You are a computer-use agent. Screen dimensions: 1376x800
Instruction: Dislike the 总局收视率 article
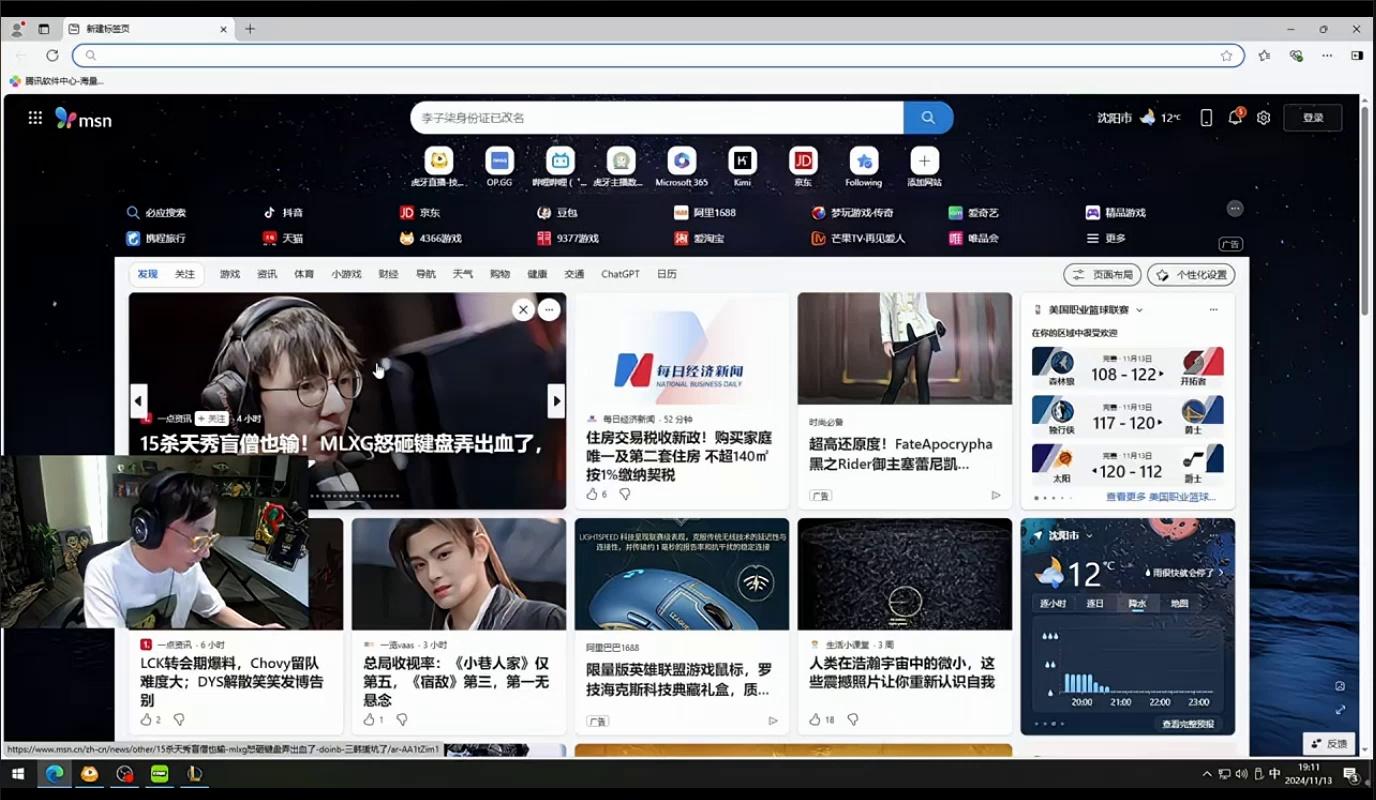(402, 720)
